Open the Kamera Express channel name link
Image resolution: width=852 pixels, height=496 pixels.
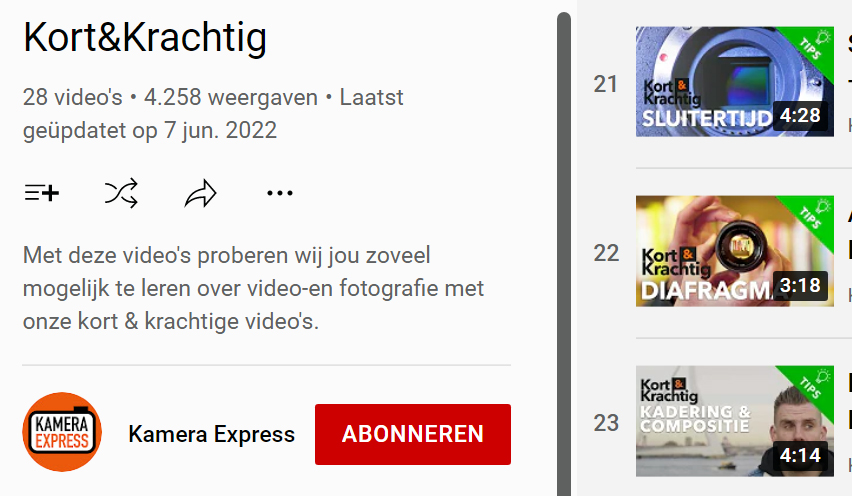211,434
